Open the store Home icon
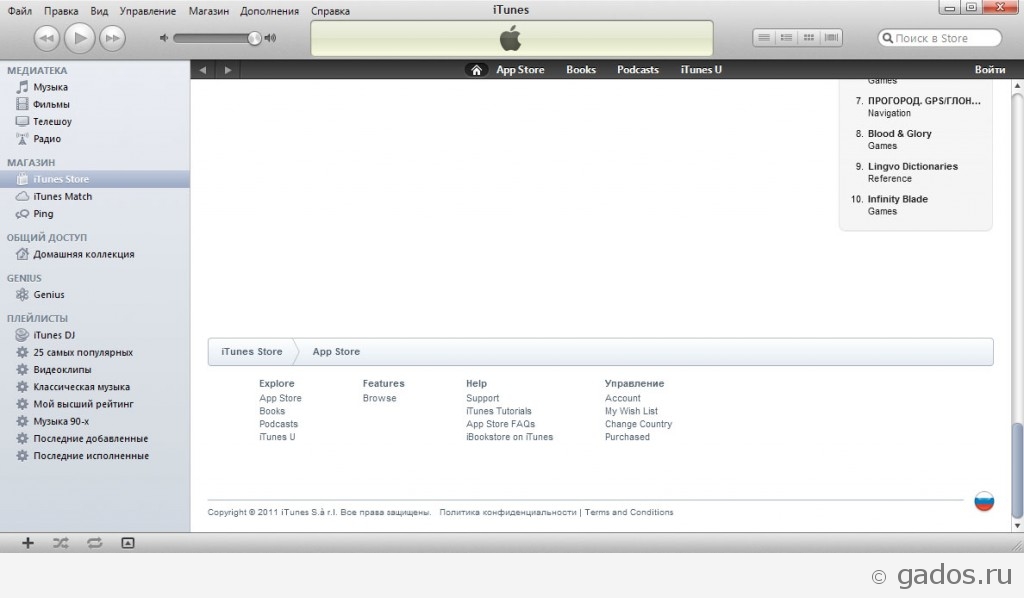This screenshot has height=598, width=1024. [x=476, y=70]
